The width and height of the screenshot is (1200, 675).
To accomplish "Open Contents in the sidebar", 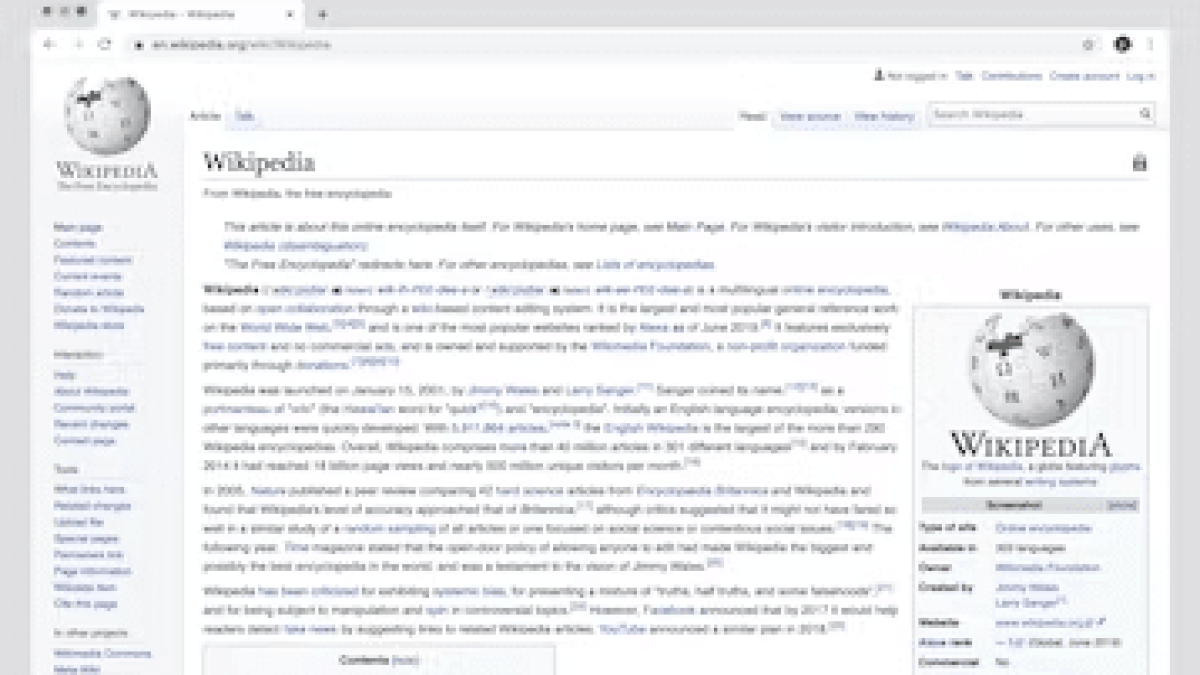I will (x=74, y=244).
